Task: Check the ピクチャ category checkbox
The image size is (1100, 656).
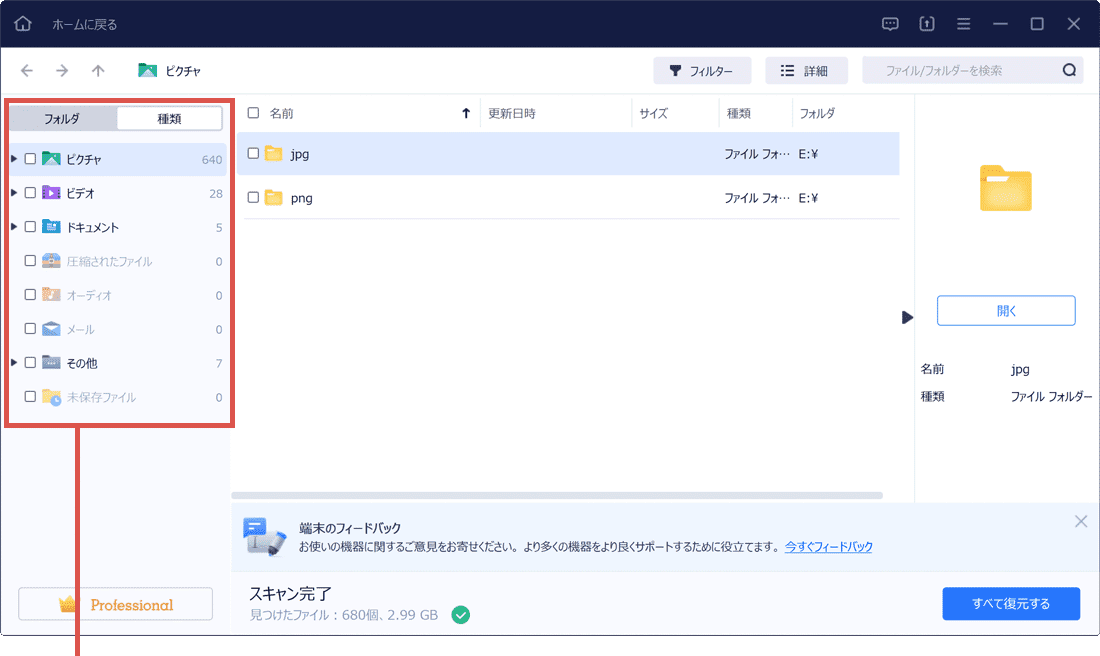Action: pos(28,158)
